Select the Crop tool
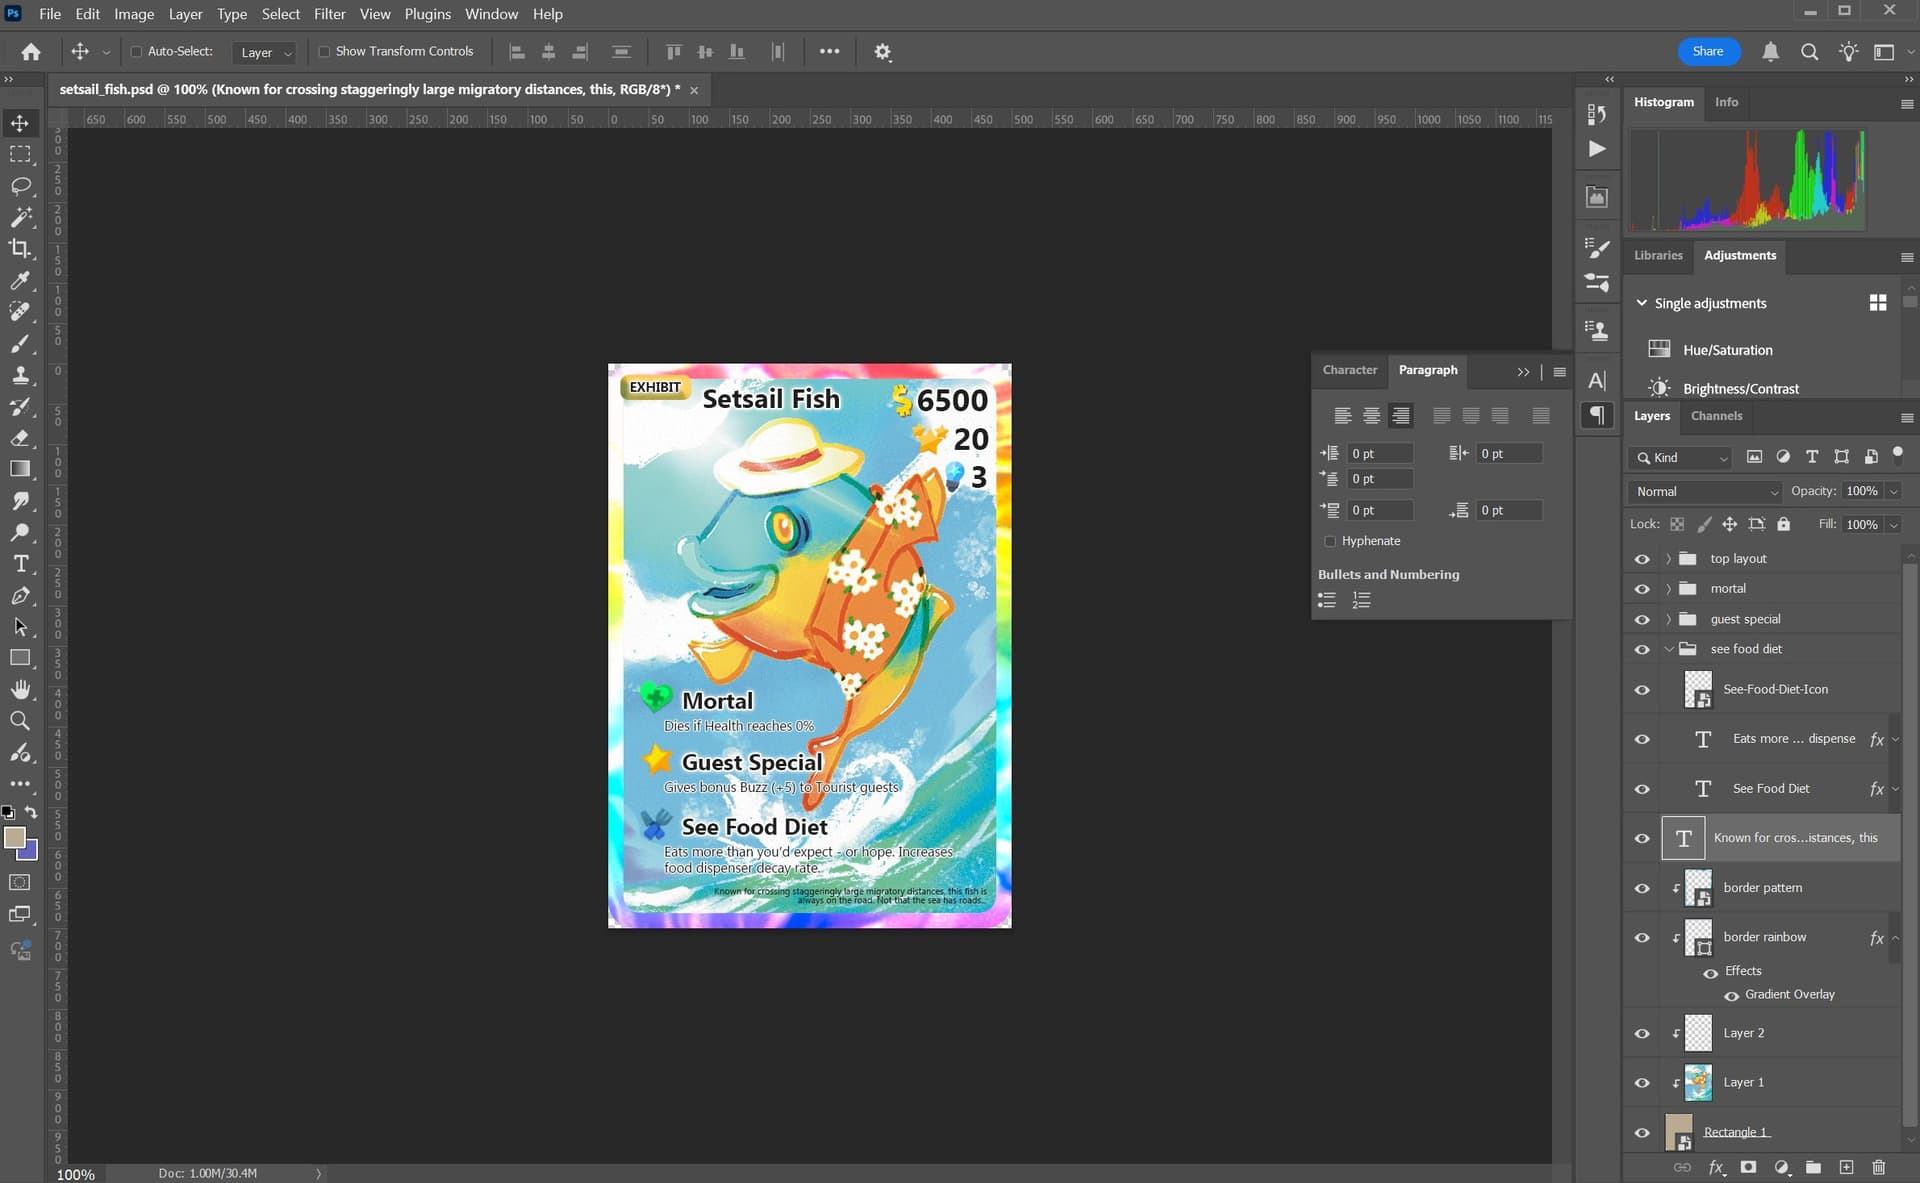Viewport: 1920px width, 1183px height. click(x=20, y=249)
